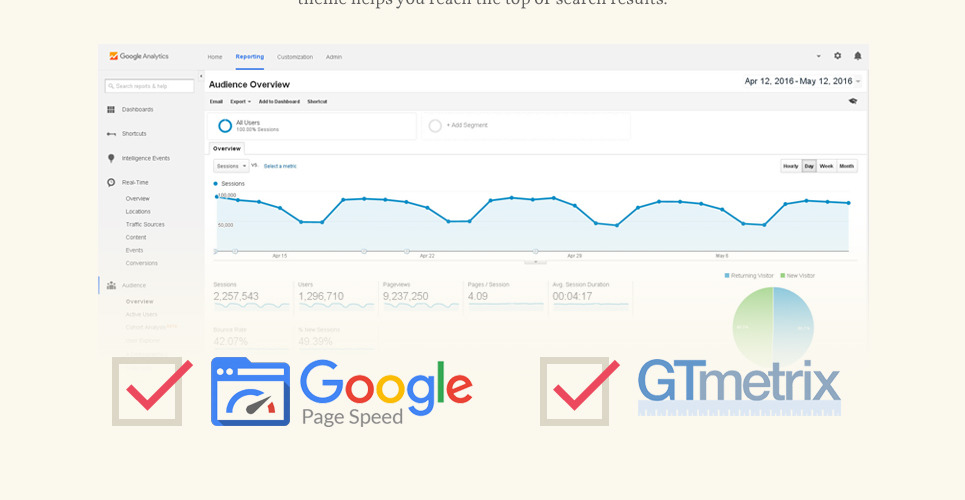The height and width of the screenshot is (500, 965).
Task: Open Dashboards in the sidebar
Action: (x=137, y=109)
